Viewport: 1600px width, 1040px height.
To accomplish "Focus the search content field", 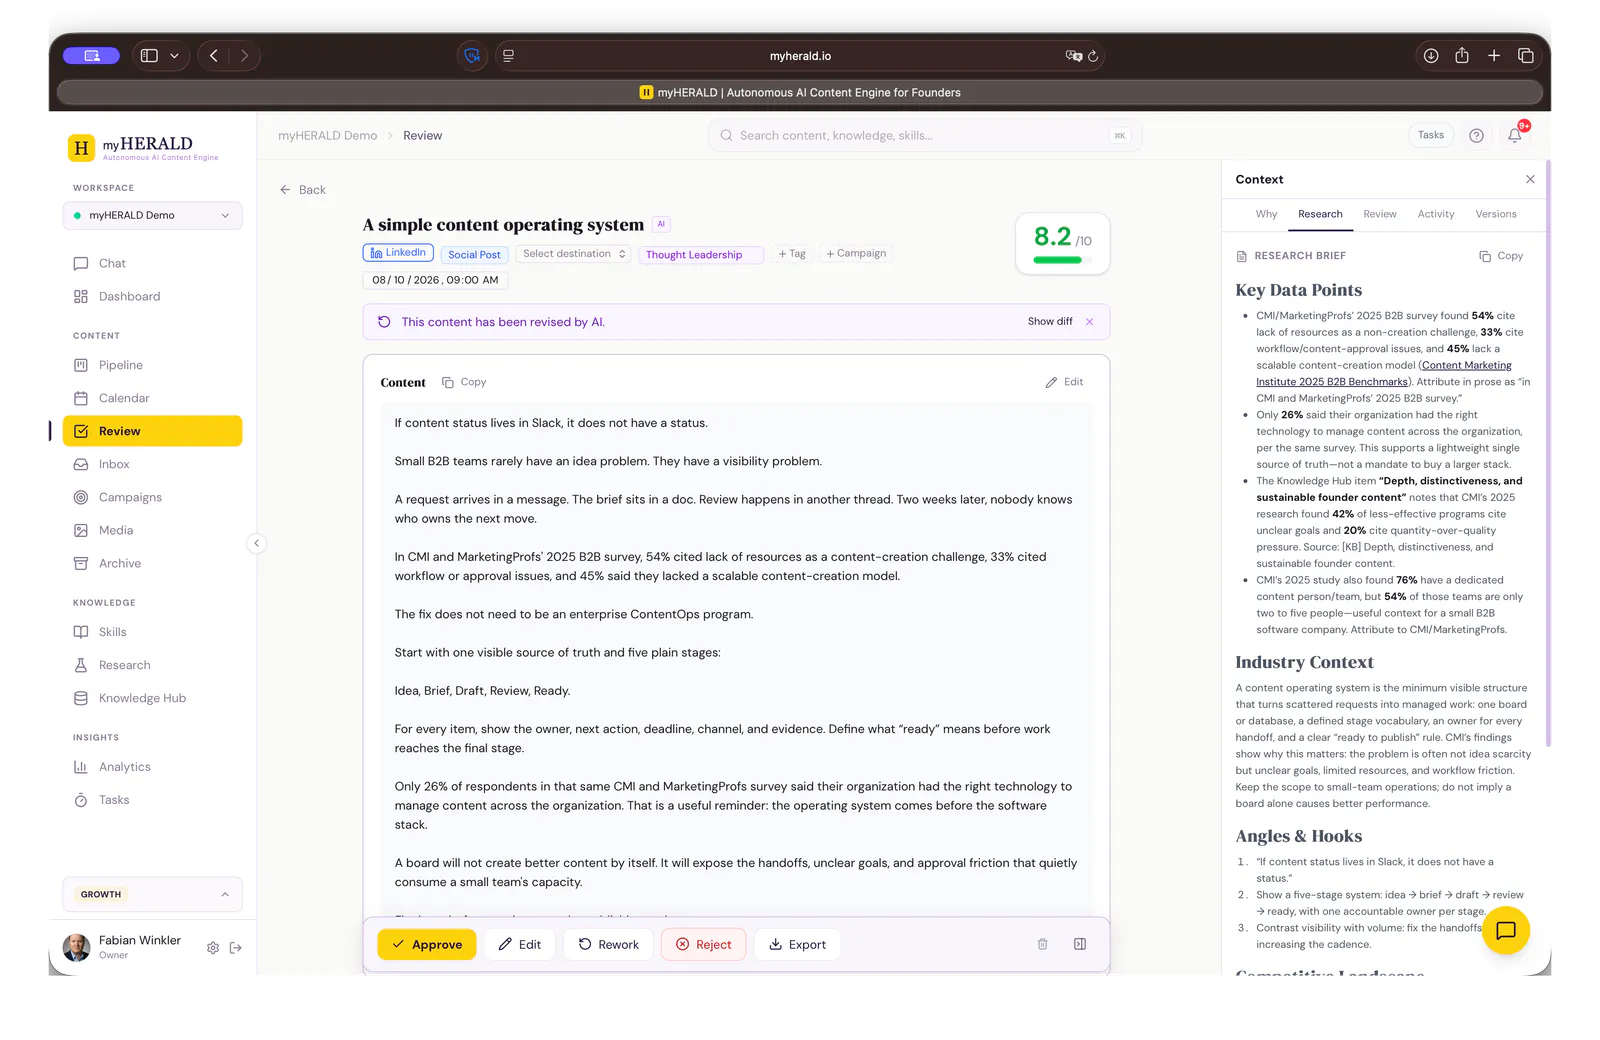I will point(925,135).
